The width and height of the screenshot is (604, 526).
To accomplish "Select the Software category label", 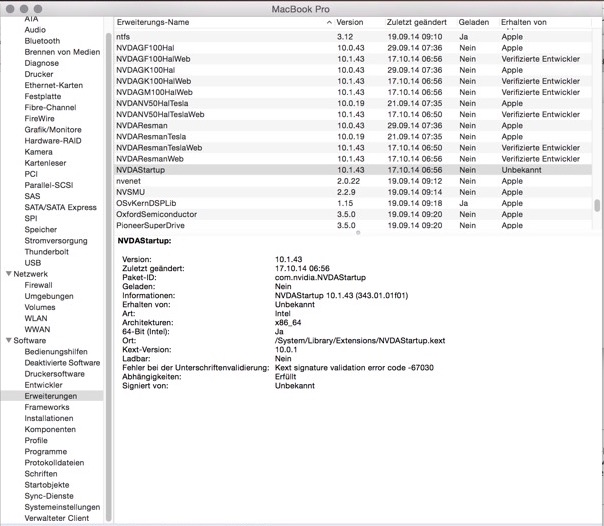I will tap(30, 340).
